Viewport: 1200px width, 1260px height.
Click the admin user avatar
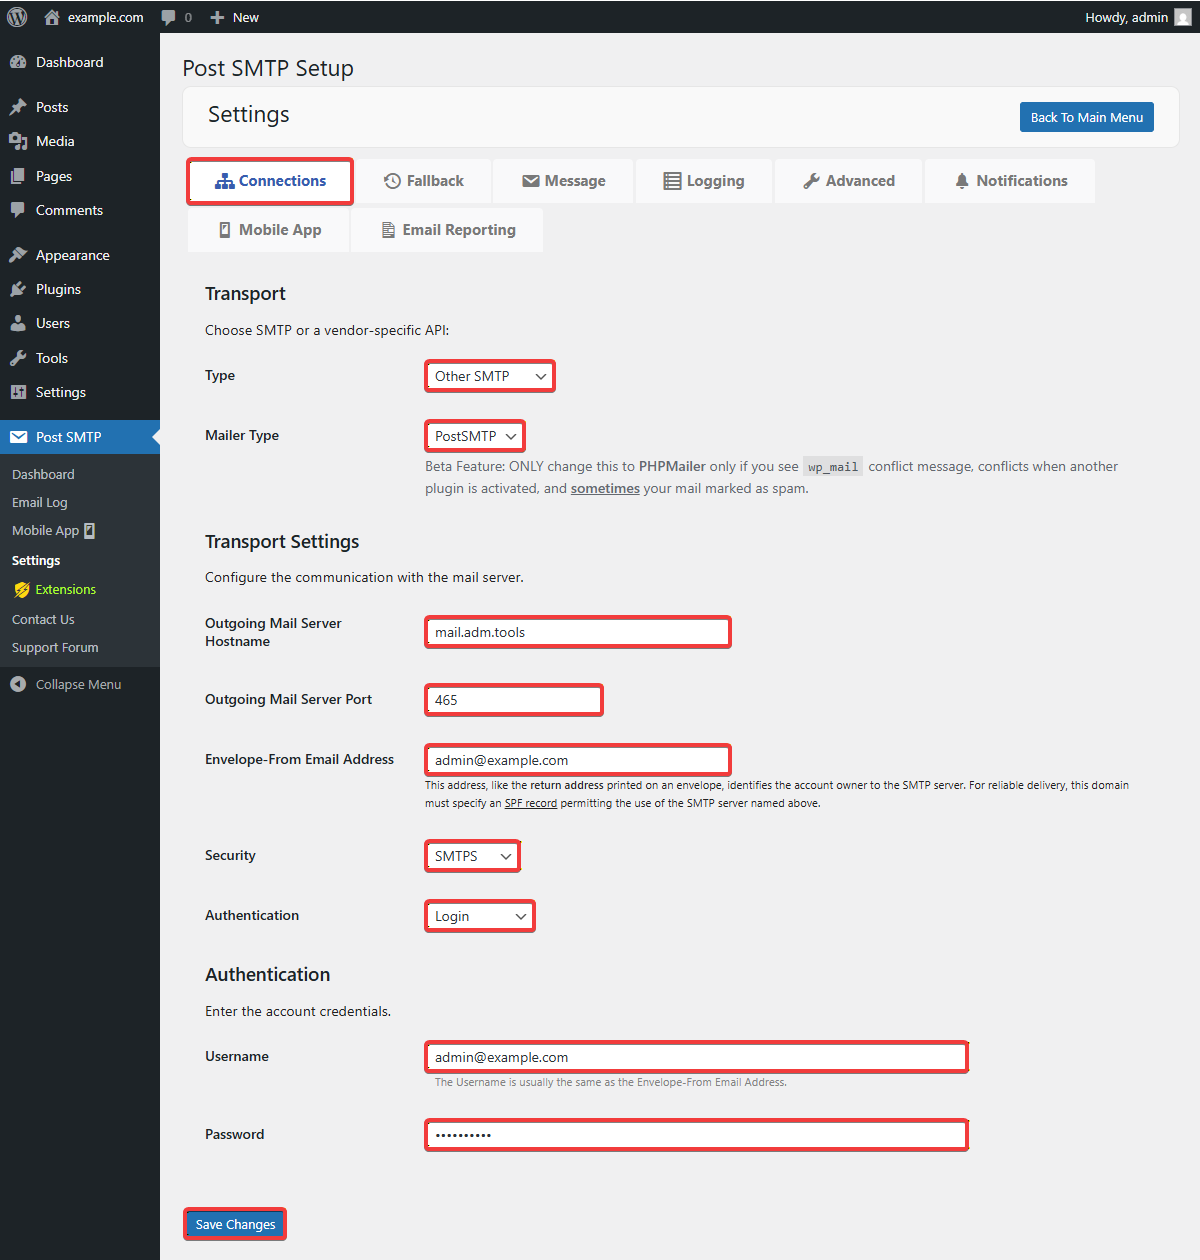tap(1182, 17)
